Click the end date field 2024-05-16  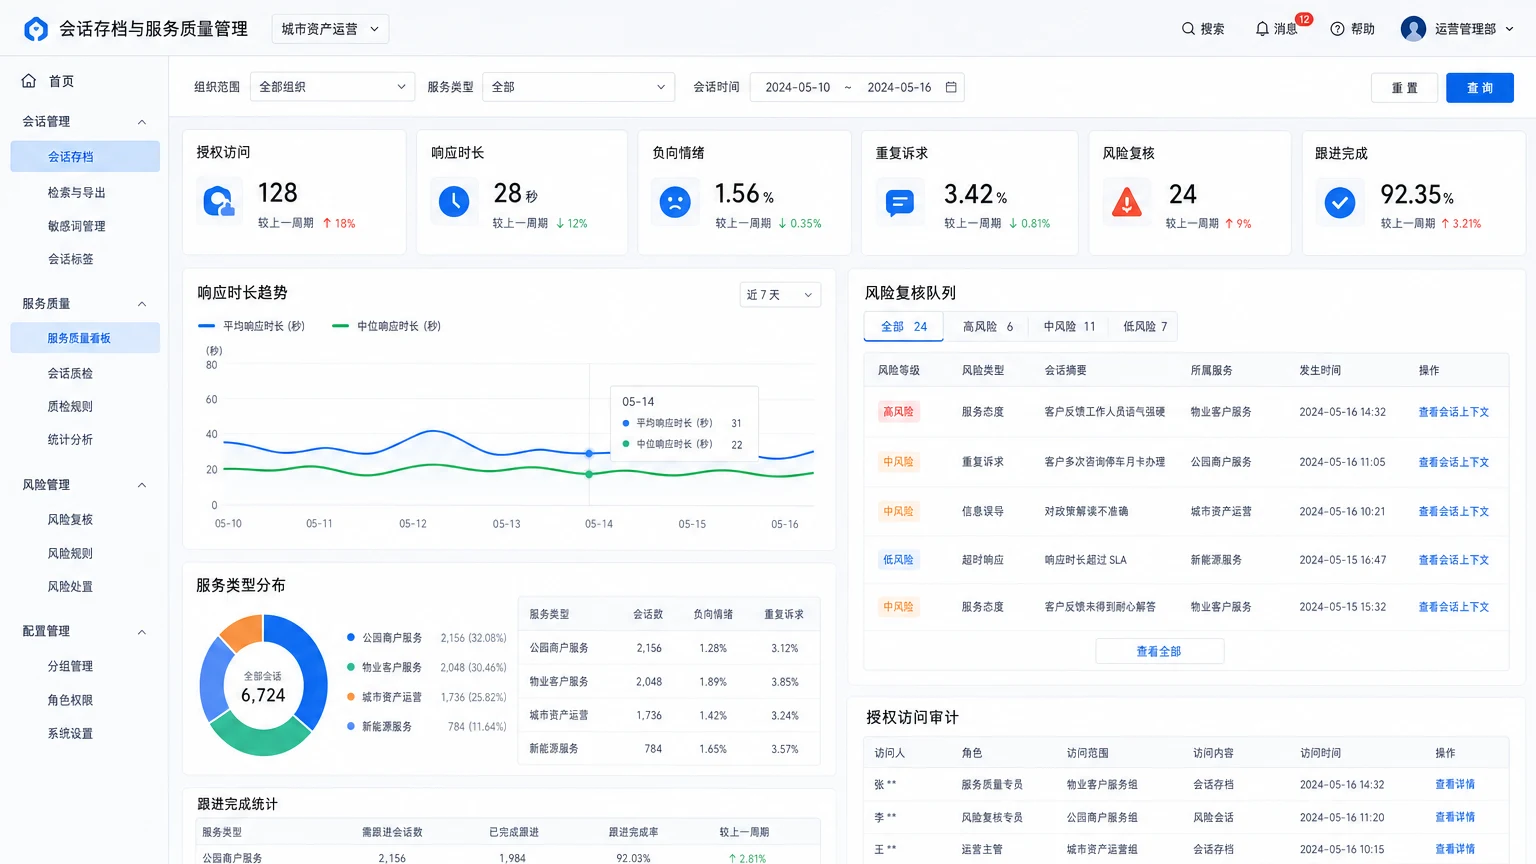899,87
